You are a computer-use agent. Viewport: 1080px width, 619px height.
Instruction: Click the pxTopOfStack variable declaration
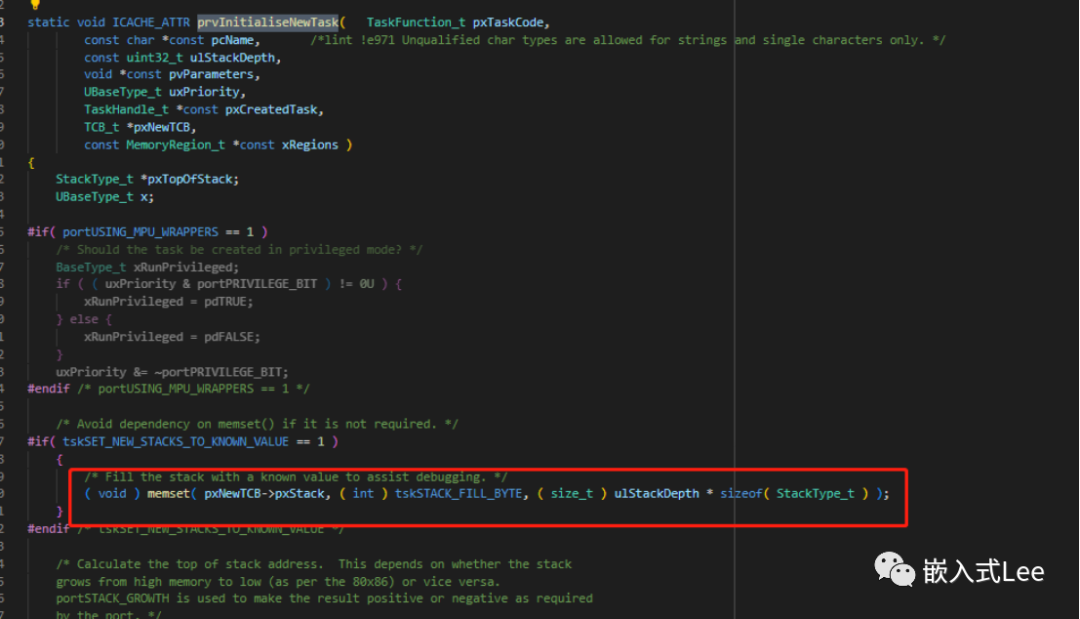pyautogui.click(x=189, y=179)
